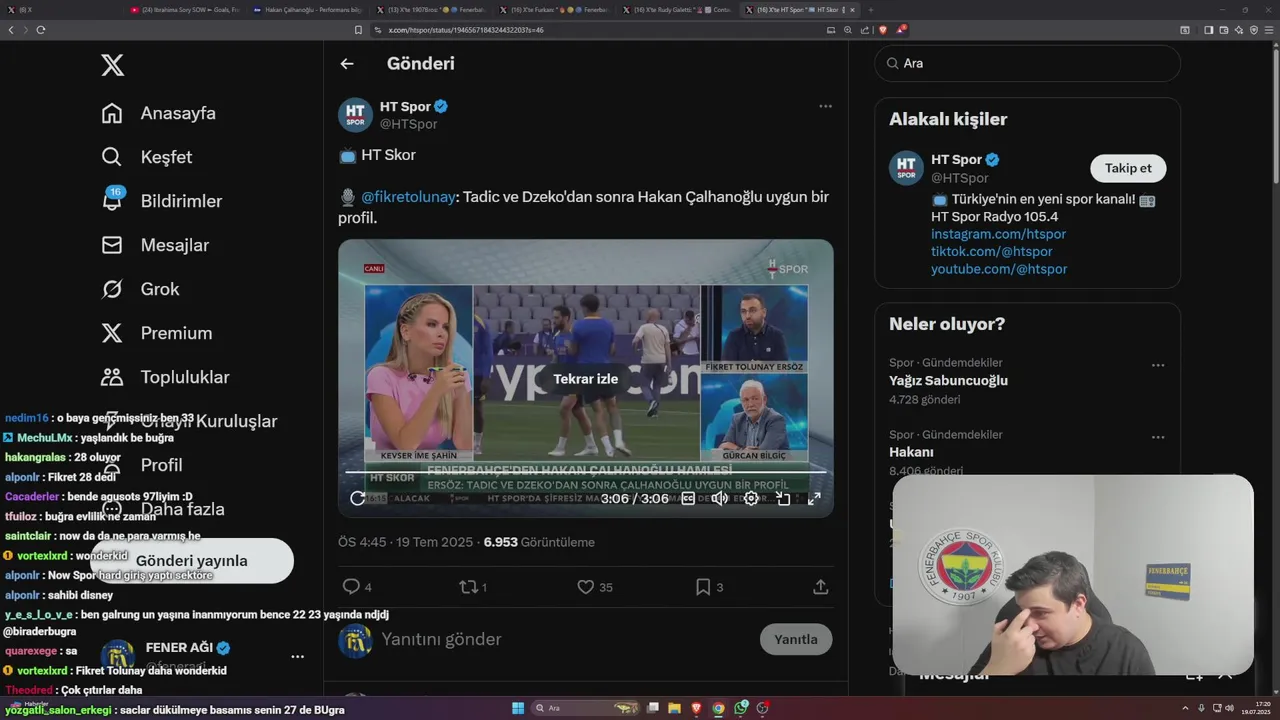Open verified HT Spor name in post

(413, 106)
